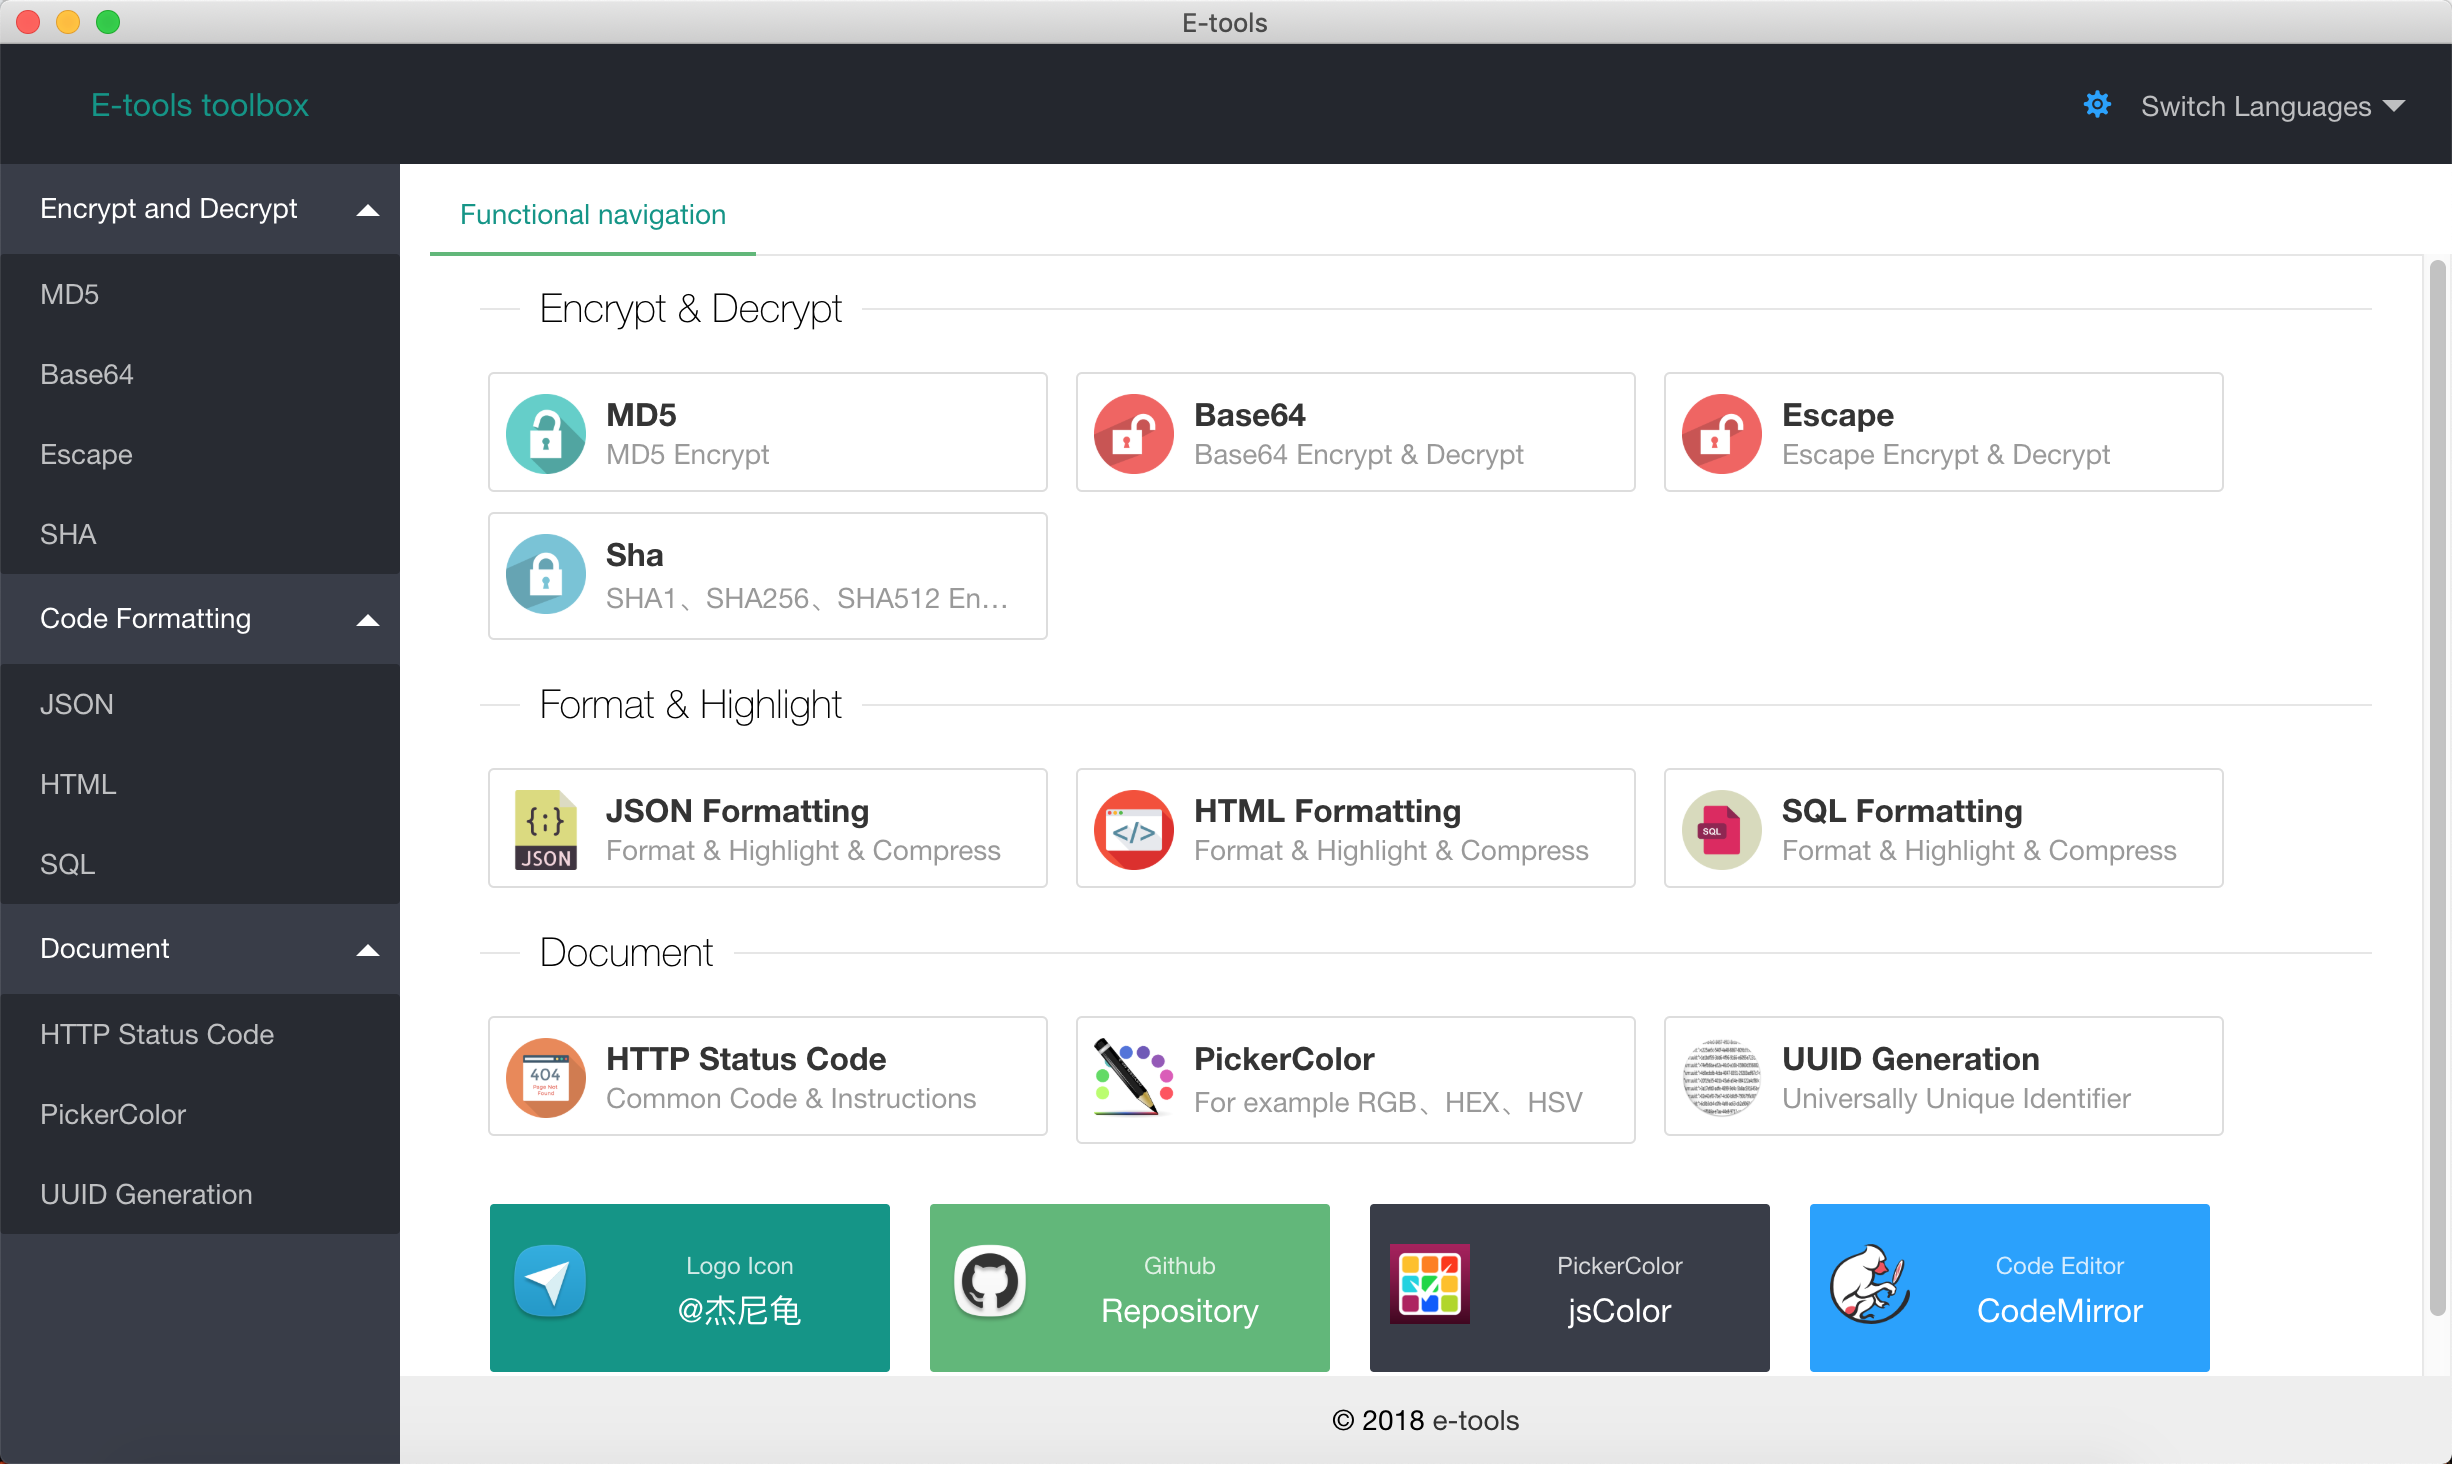Image resolution: width=2452 pixels, height=1464 pixels.
Task: Click the UUID Generation fingerprint icon
Action: (1721, 1077)
